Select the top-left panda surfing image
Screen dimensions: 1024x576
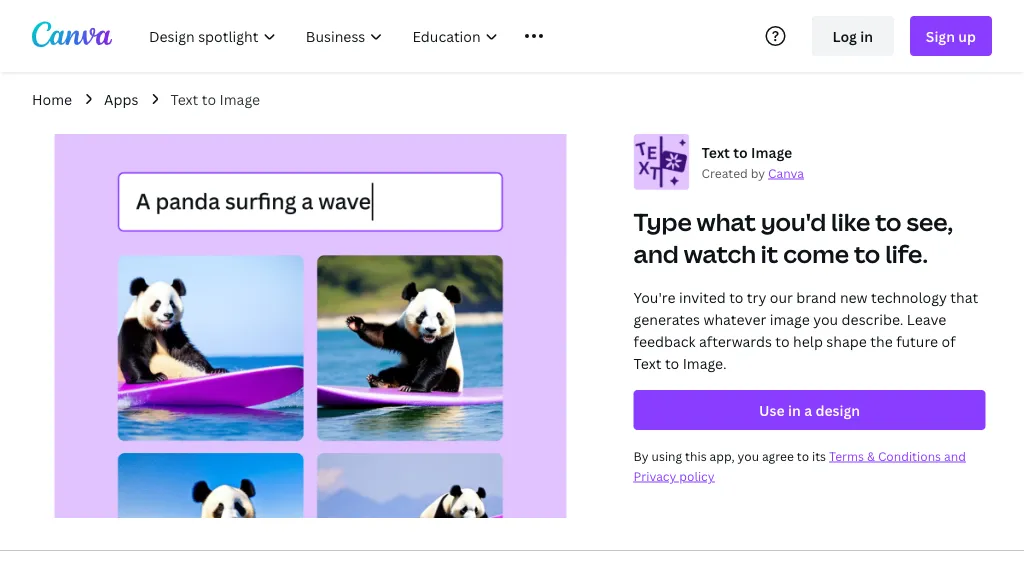click(x=211, y=347)
